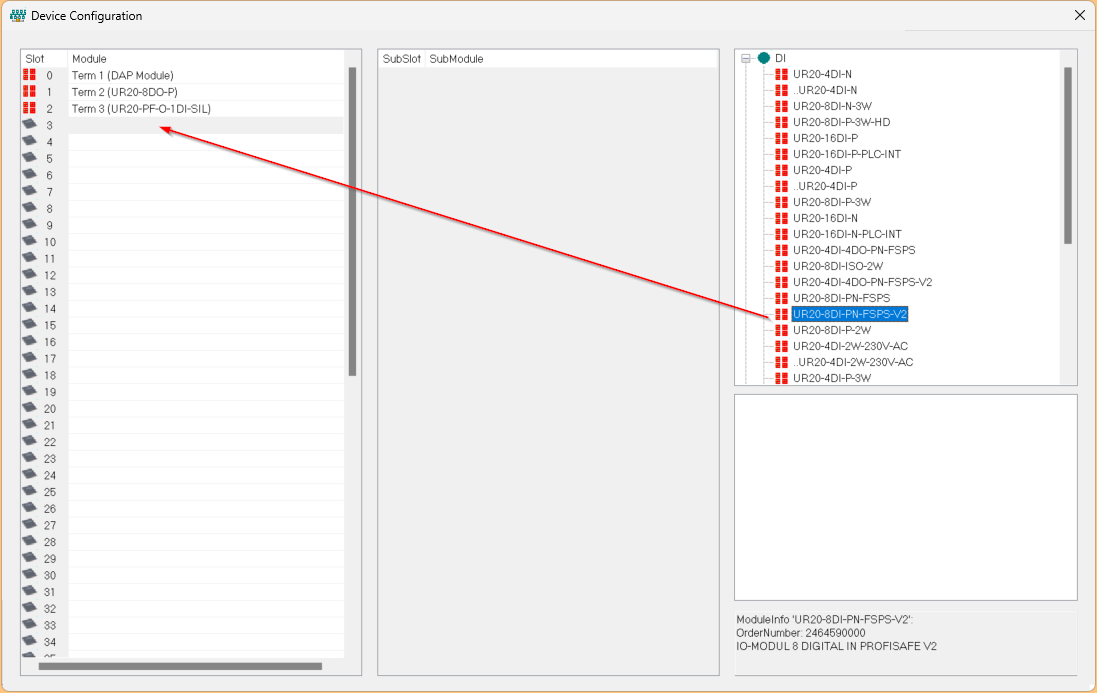Click the red module icon for slot 0
This screenshot has width=1097, height=693.
point(29,75)
